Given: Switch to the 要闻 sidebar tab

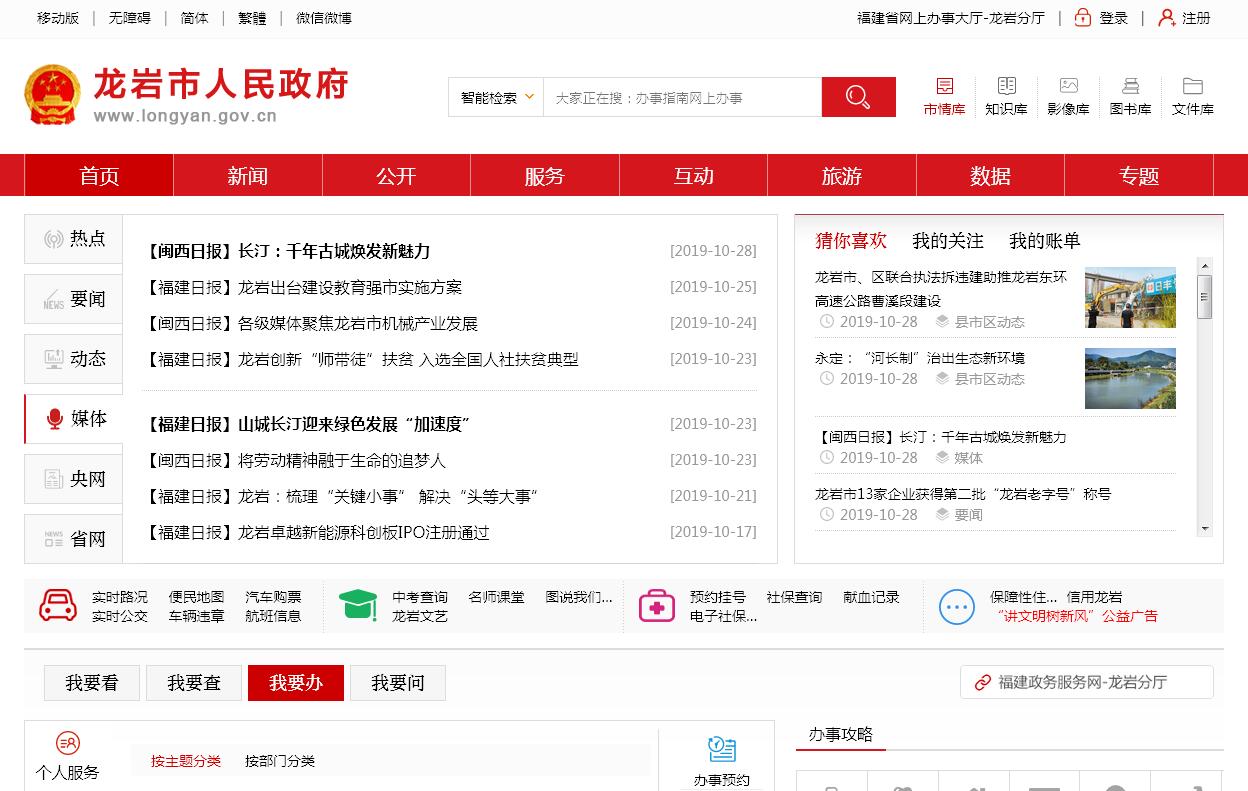Looking at the screenshot, I should pyautogui.click(x=74, y=299).
